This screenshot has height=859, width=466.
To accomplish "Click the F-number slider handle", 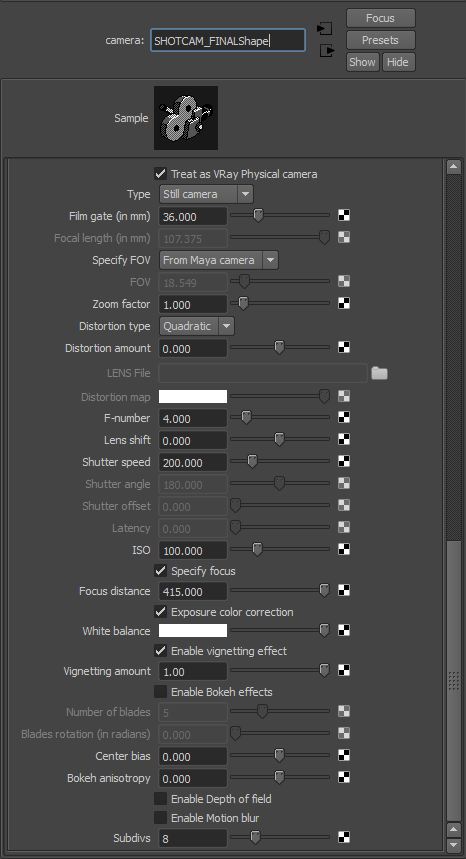I will tap(246, 417).
